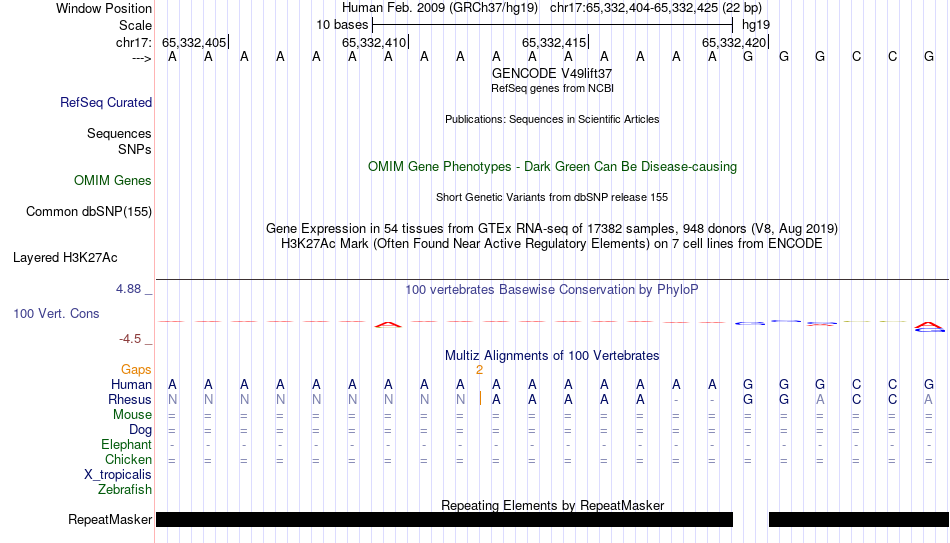Select the Dog species label

tap(141, 430)
